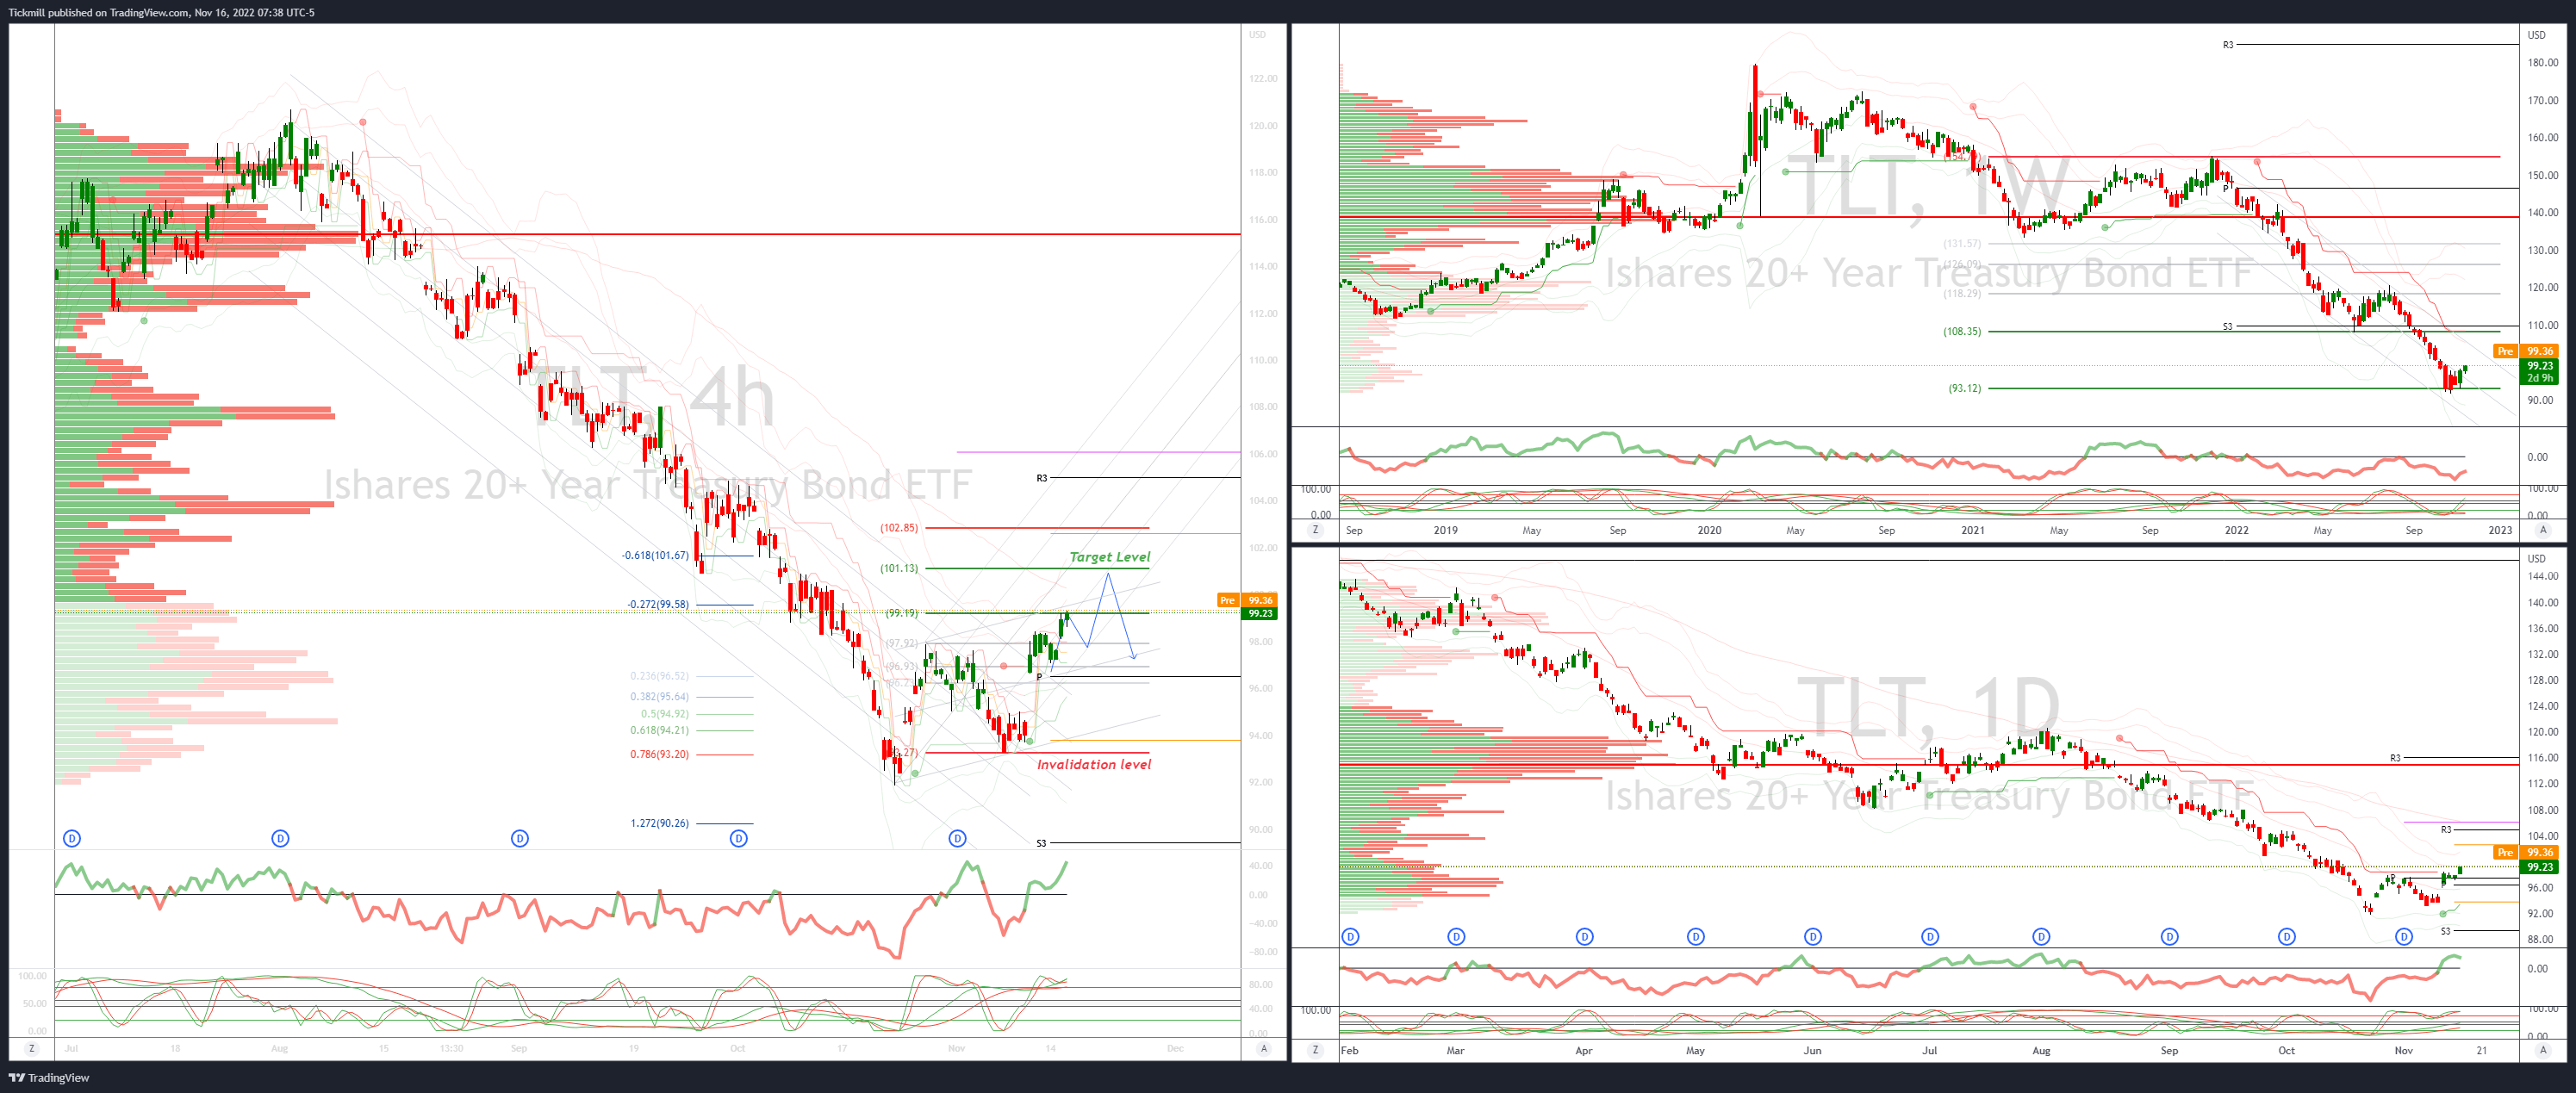Screen dimensions: 2576x1093
Task: Open USD currency selector on weekly chart
Action: click(x=2537, y=35)
